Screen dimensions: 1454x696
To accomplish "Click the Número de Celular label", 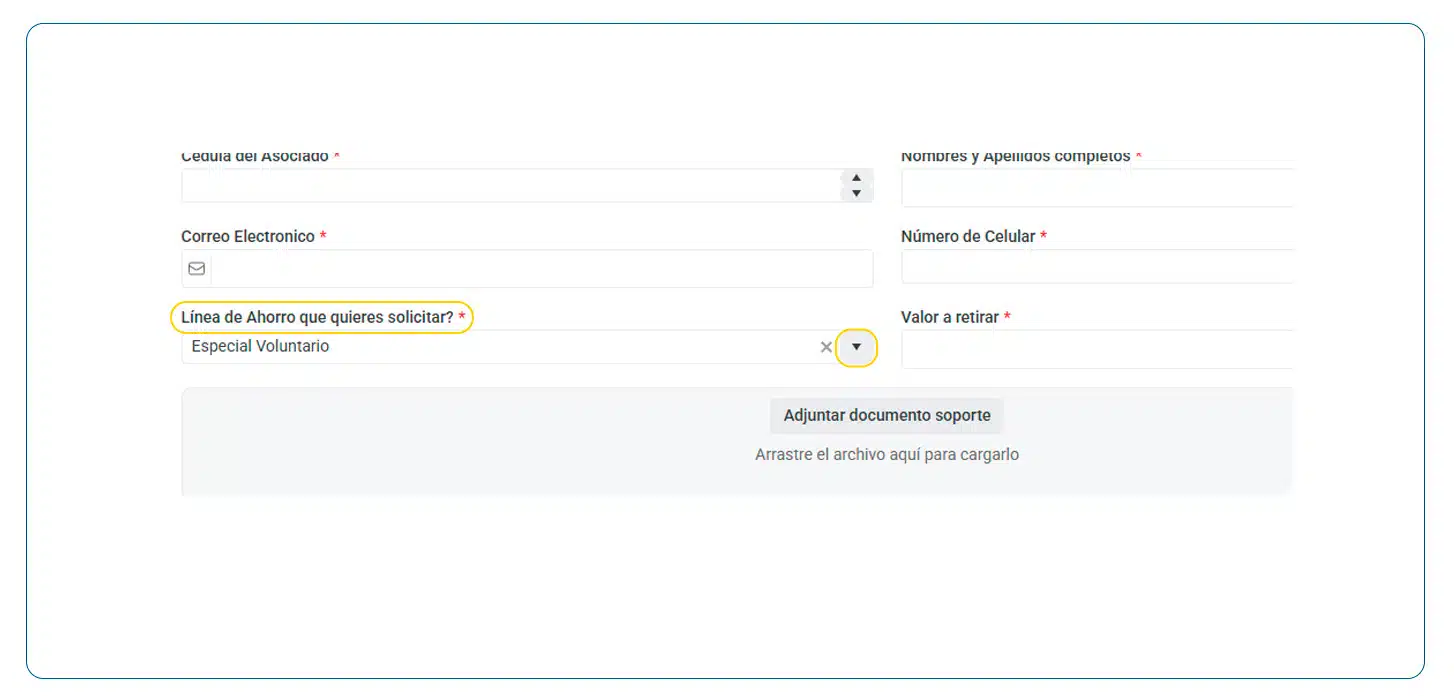I will (x=967, y=237).
